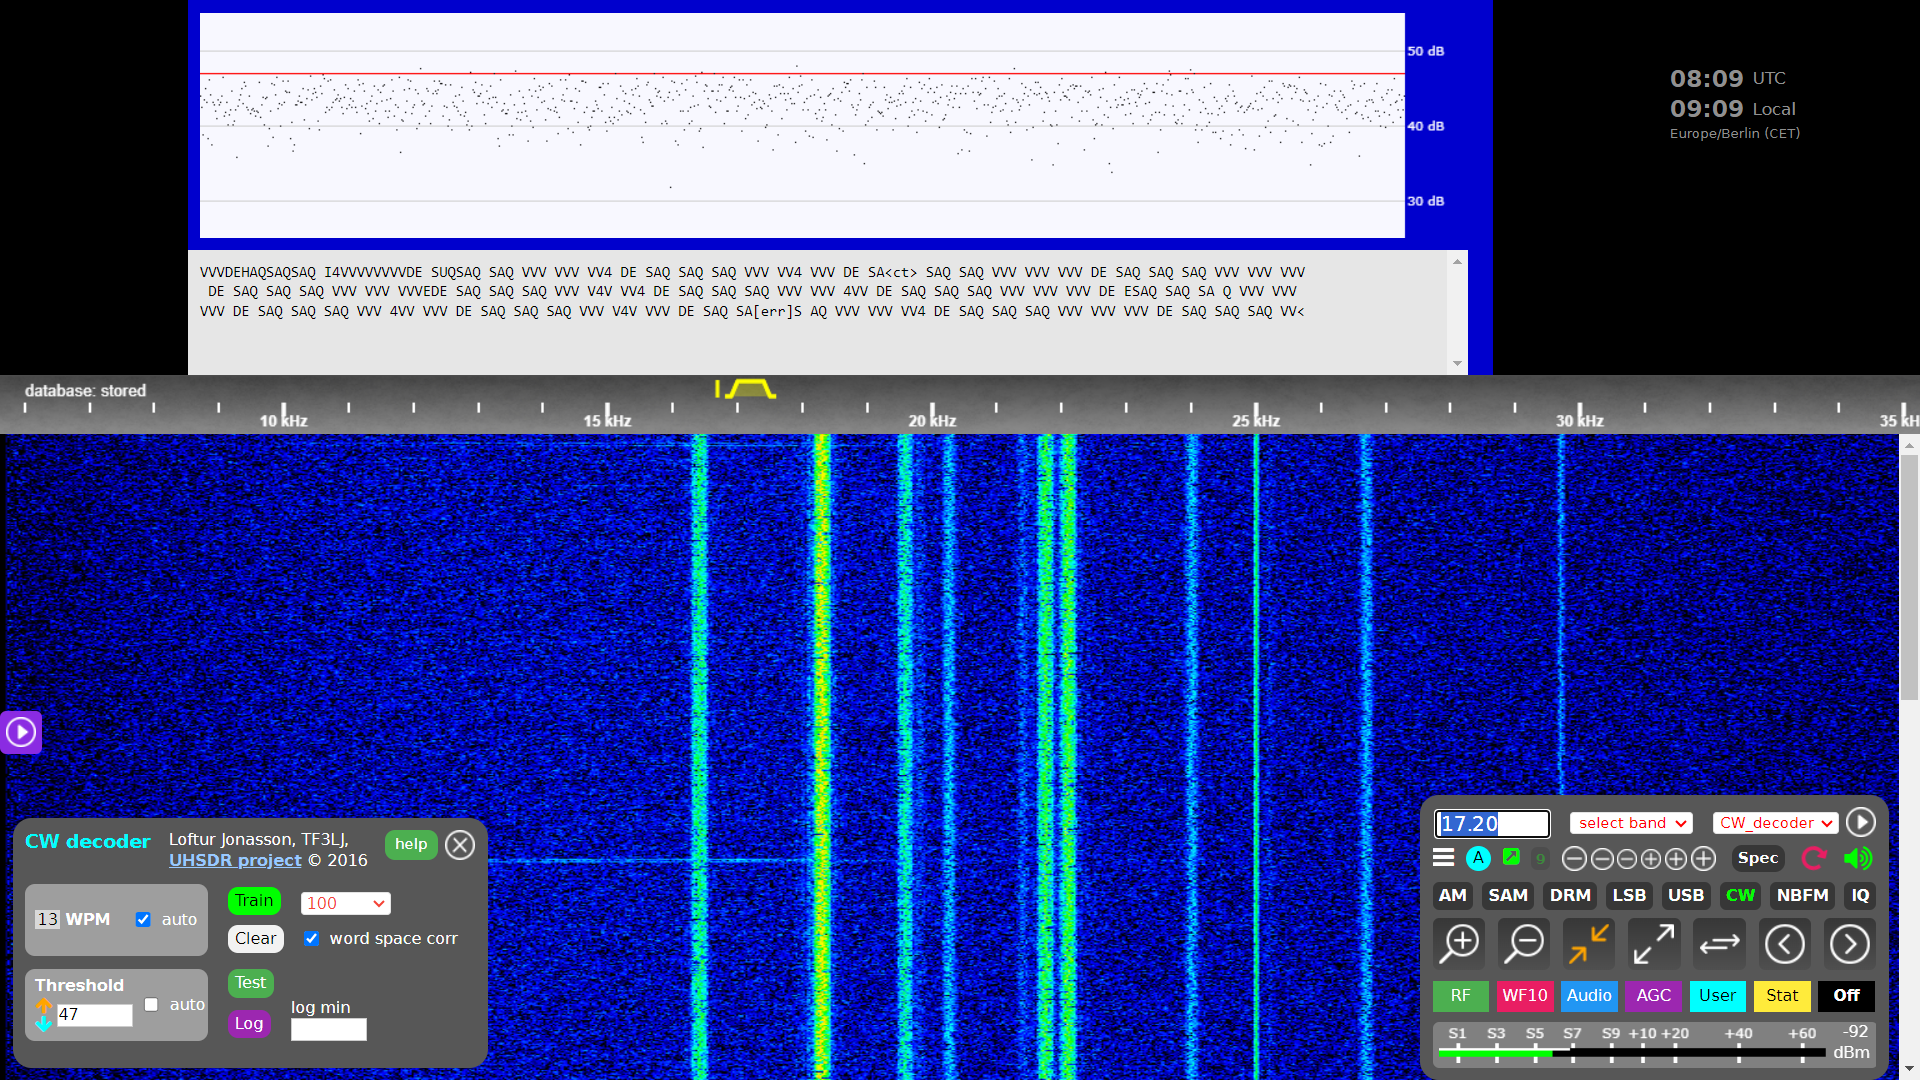The height and width of the screenshot is (1080, 1920).
Task: Expand the Train count dropdown showing 100
Action: point(345,903)
